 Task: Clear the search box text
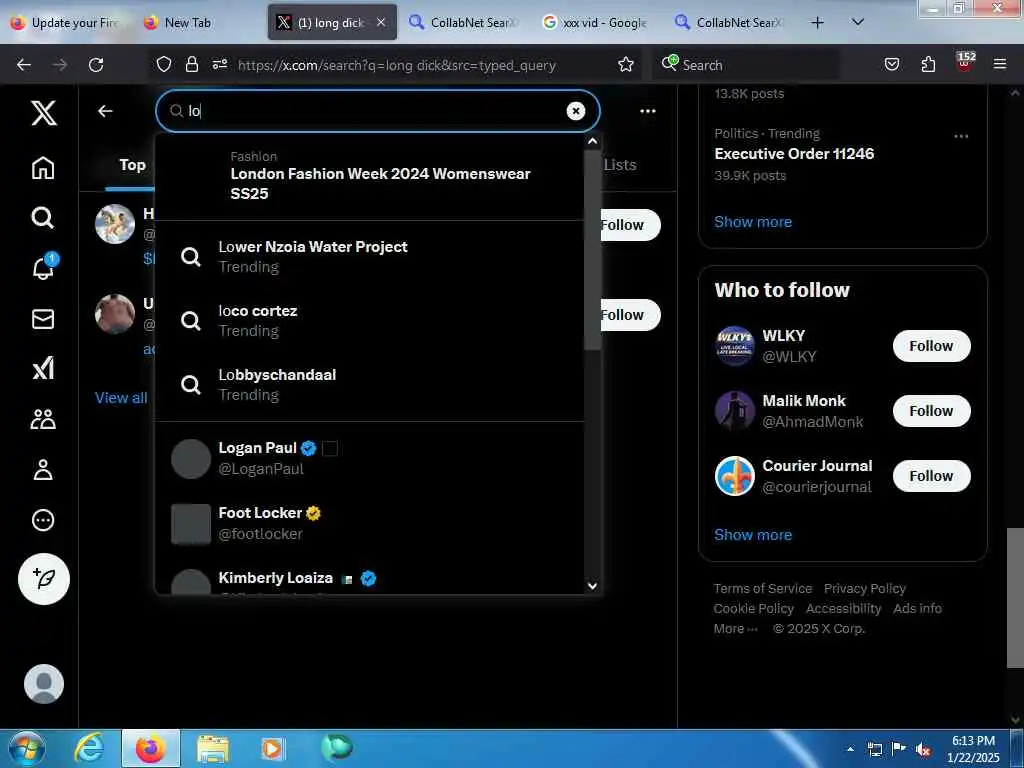(x=575, y=111)
